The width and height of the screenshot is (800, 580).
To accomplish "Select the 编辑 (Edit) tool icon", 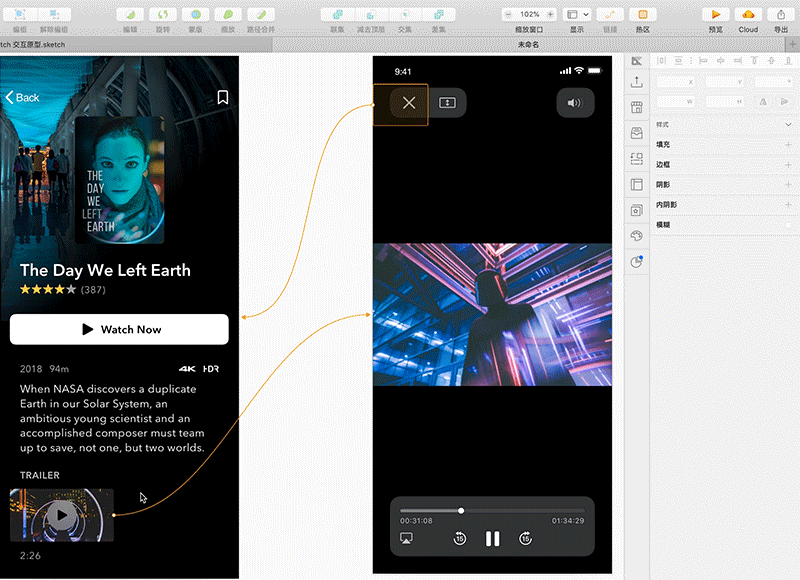I will (130, 14).
